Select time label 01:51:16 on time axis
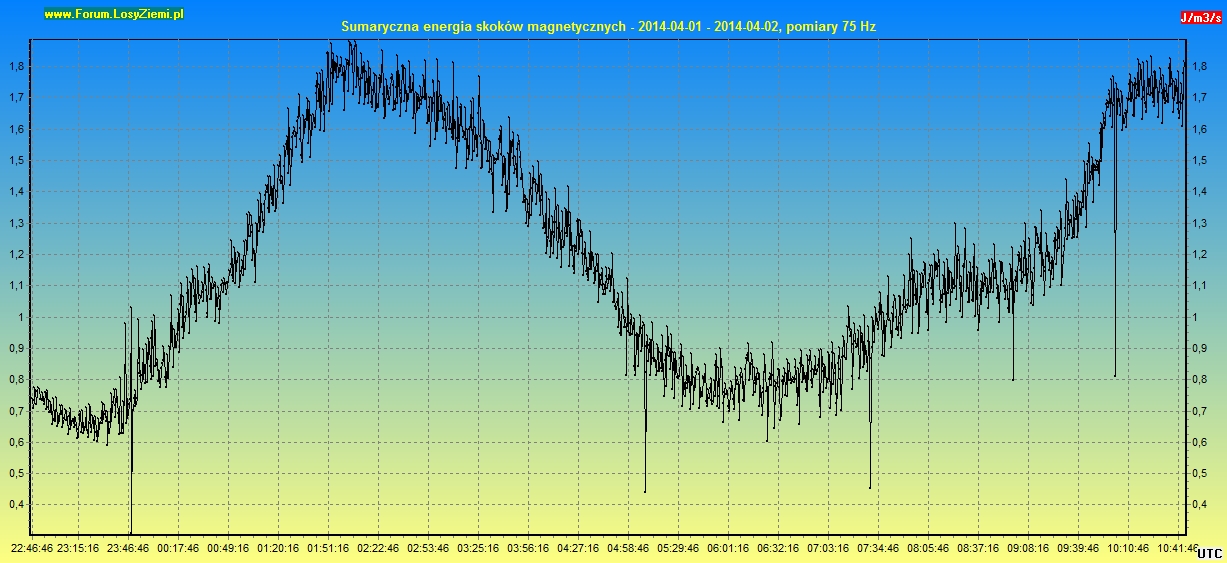This screenshot has height=563, width=1227. pyautogui.click(x=328, y=548)
